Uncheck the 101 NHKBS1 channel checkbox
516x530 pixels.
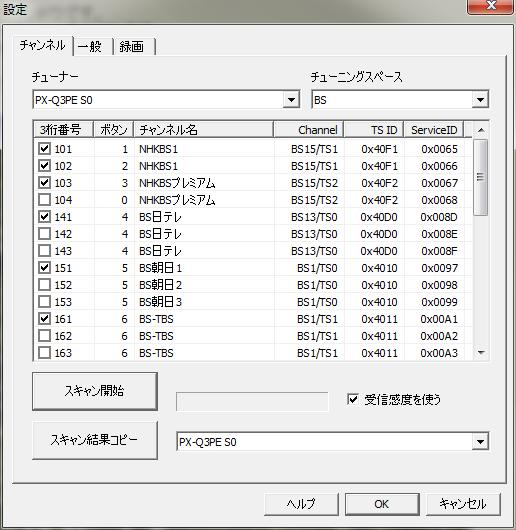(x=44, y=149)
